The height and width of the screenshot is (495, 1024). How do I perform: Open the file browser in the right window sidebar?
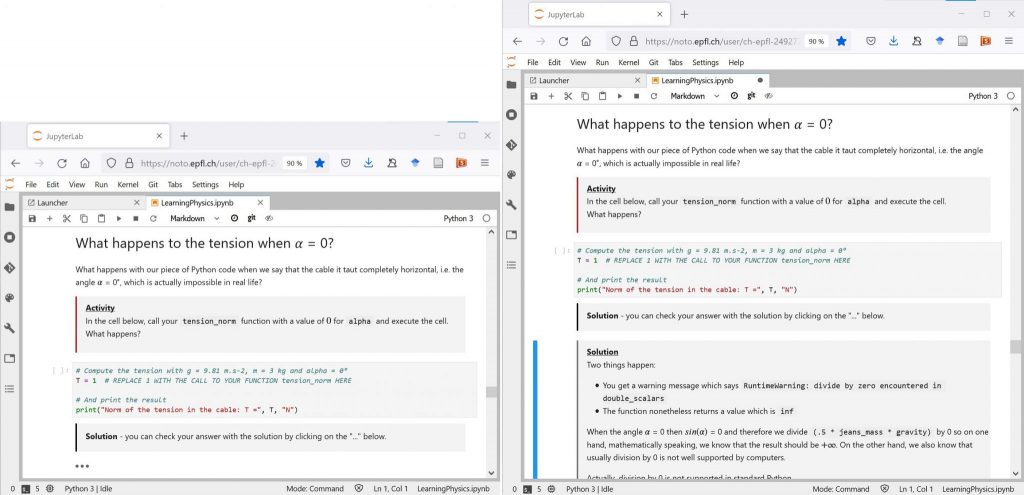point(511,85)
